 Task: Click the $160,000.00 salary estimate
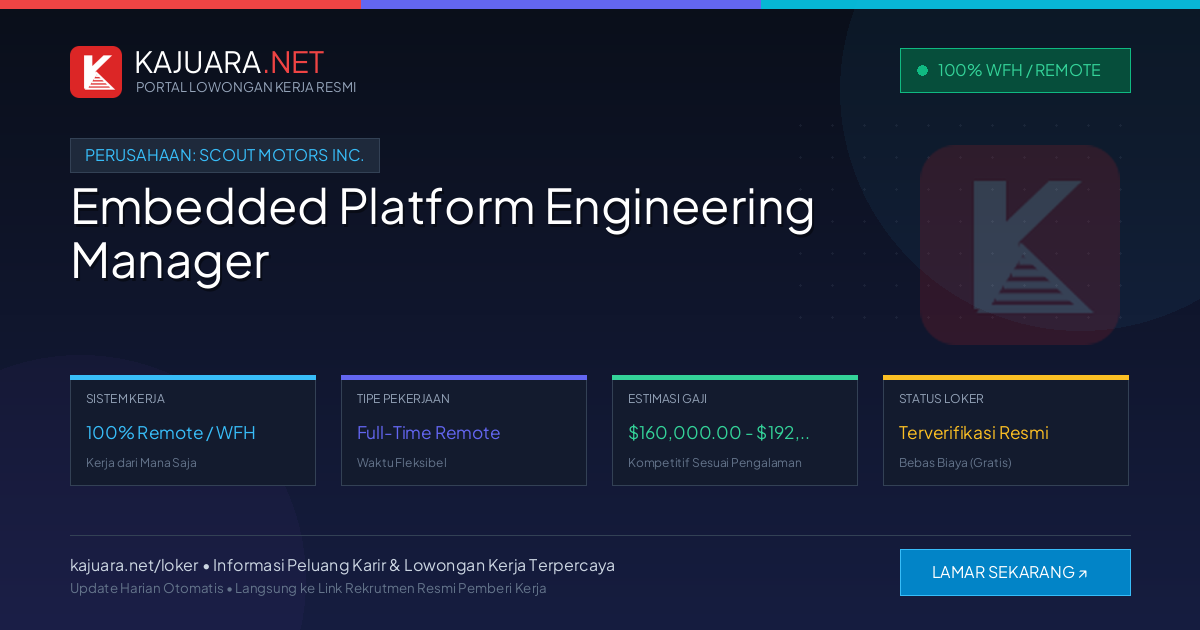pos(719,433)
